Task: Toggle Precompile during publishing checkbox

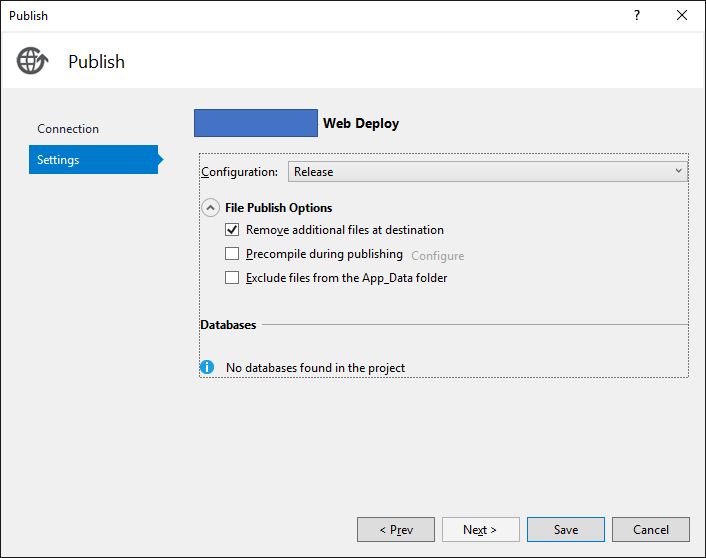Action: pos(232,254)
